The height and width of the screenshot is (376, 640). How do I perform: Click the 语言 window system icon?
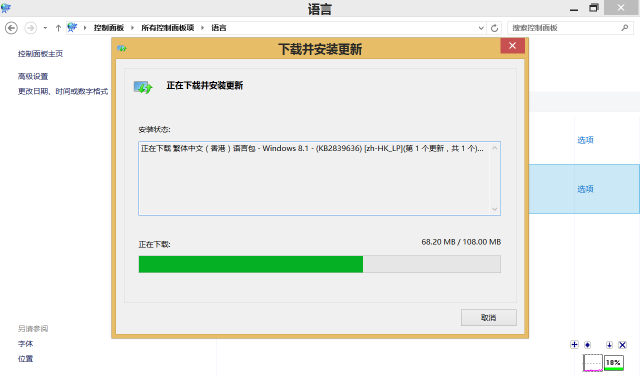point(6,8)
